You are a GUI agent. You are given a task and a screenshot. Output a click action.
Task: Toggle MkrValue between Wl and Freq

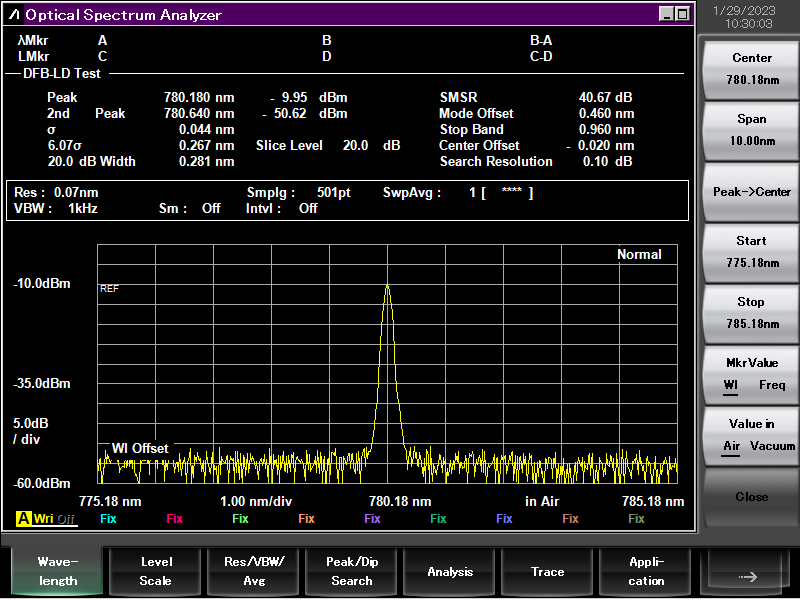click(752, 374)
